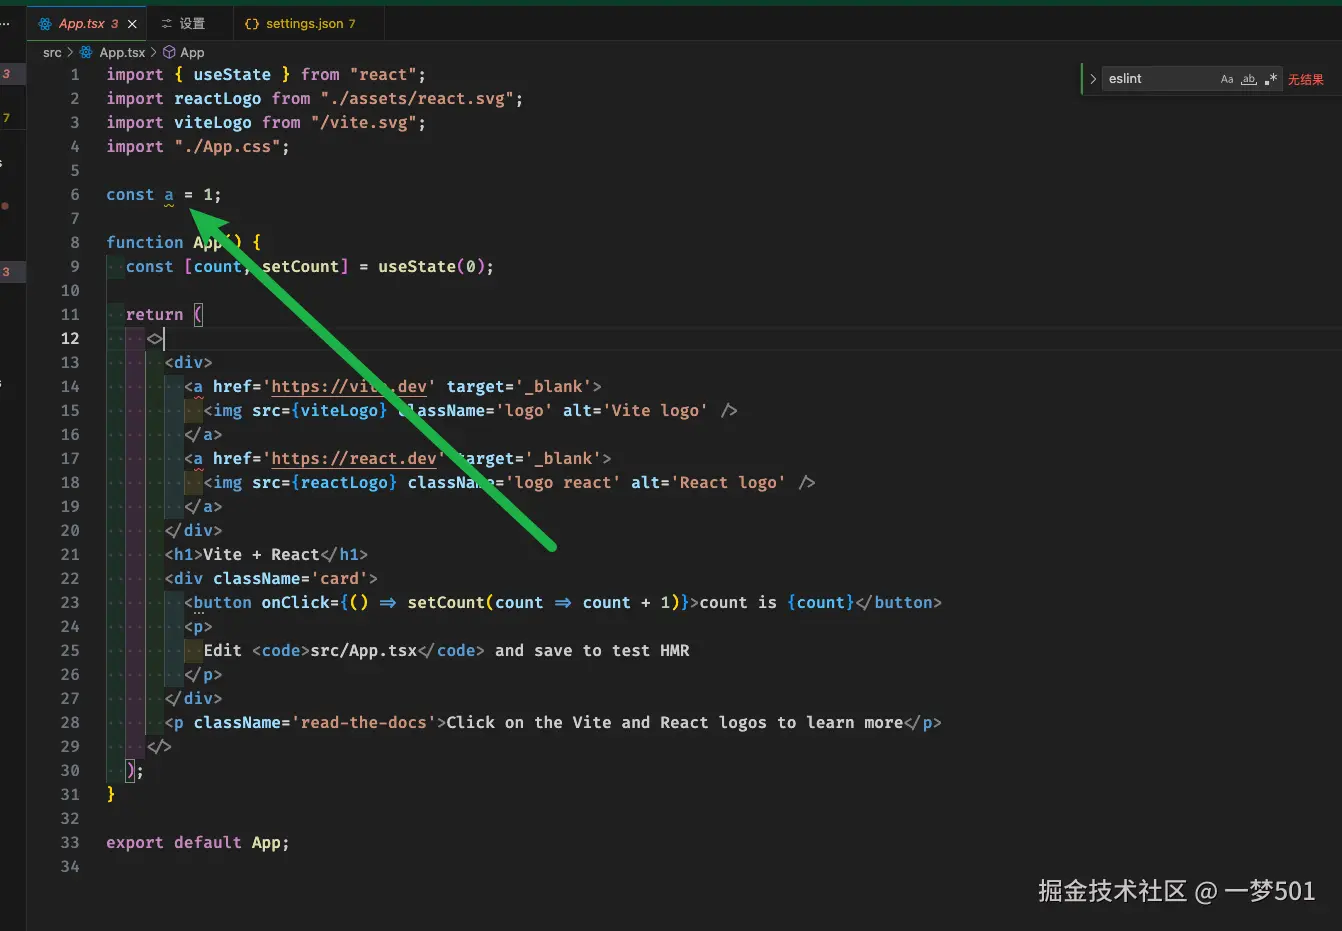Click the h1 Vite + React text
The height and width of the screenshot is (931, 1342).
click(x=261, y=555)
